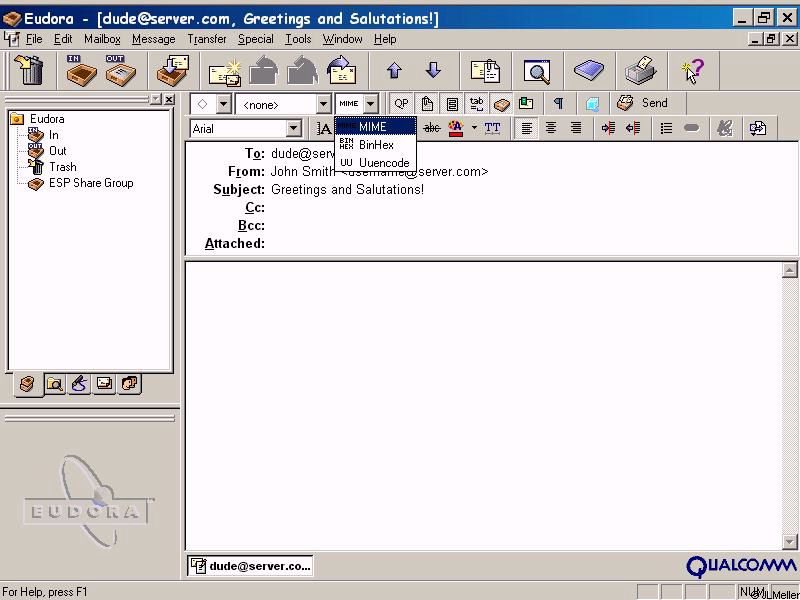Click the font size icon
The width and height of the screenshot is (800, 600).
click(x=324, y=128)
